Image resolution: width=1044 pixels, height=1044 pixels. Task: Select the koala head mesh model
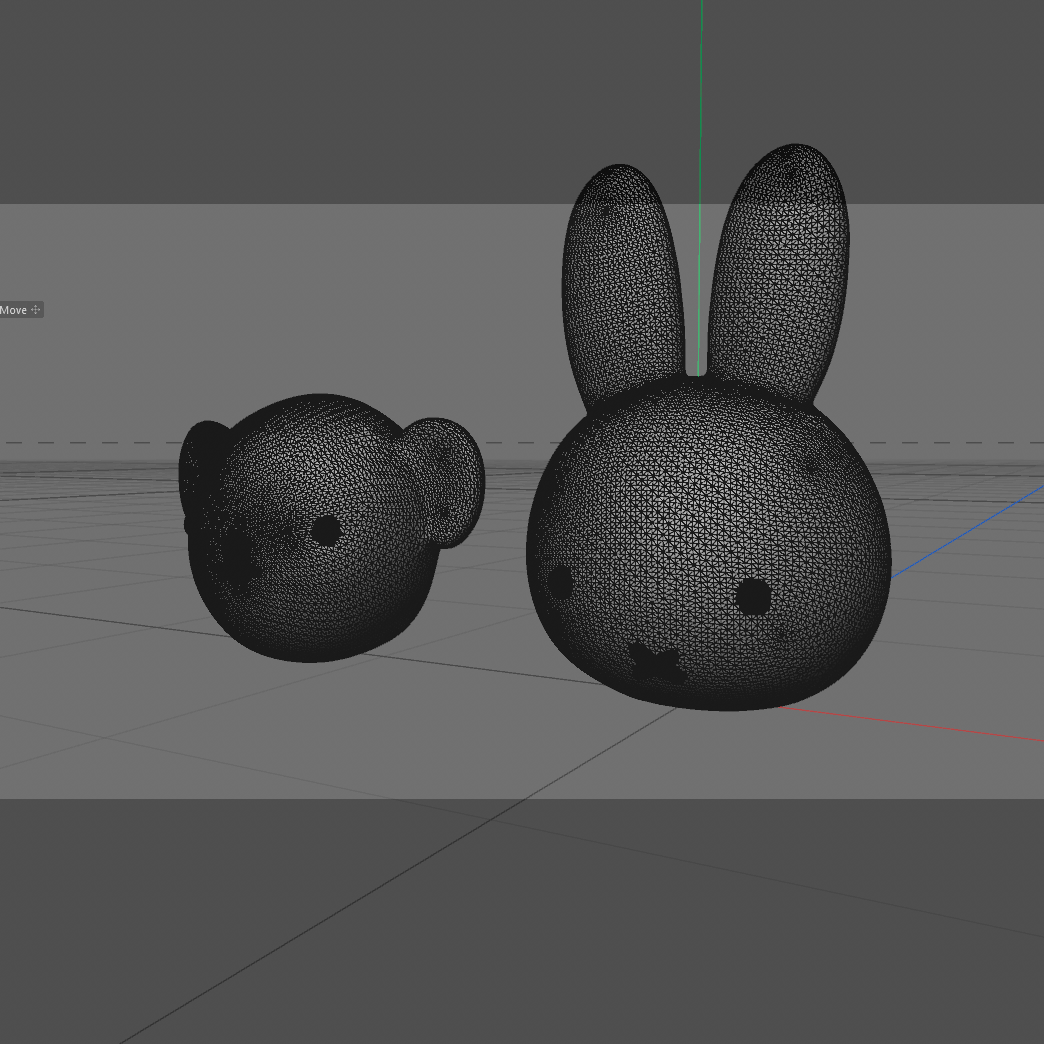pos(331,528)
